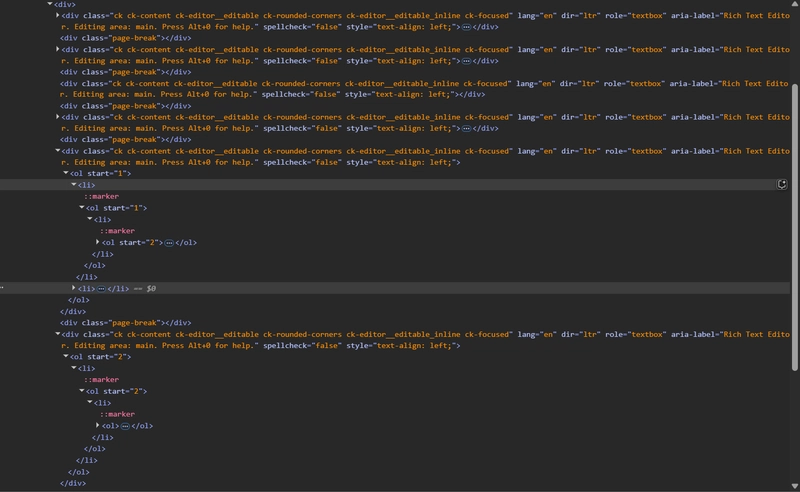Expand the selected <li> == $0 node arrow
This screenshot has width=800, height=492.
(x=74, y=288)
